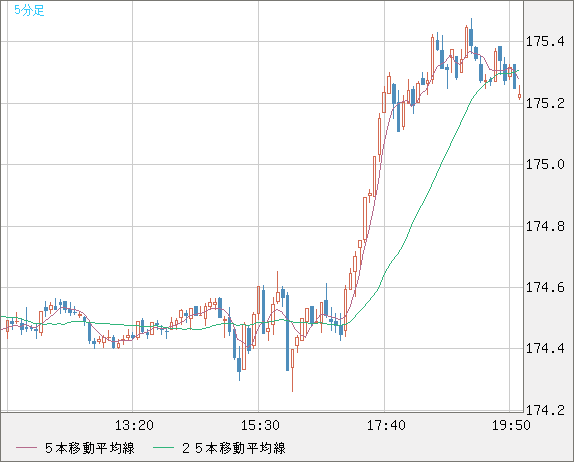Click the 19:50 time axis label
Screen dimensions: 574x462
tap(511, 425)
